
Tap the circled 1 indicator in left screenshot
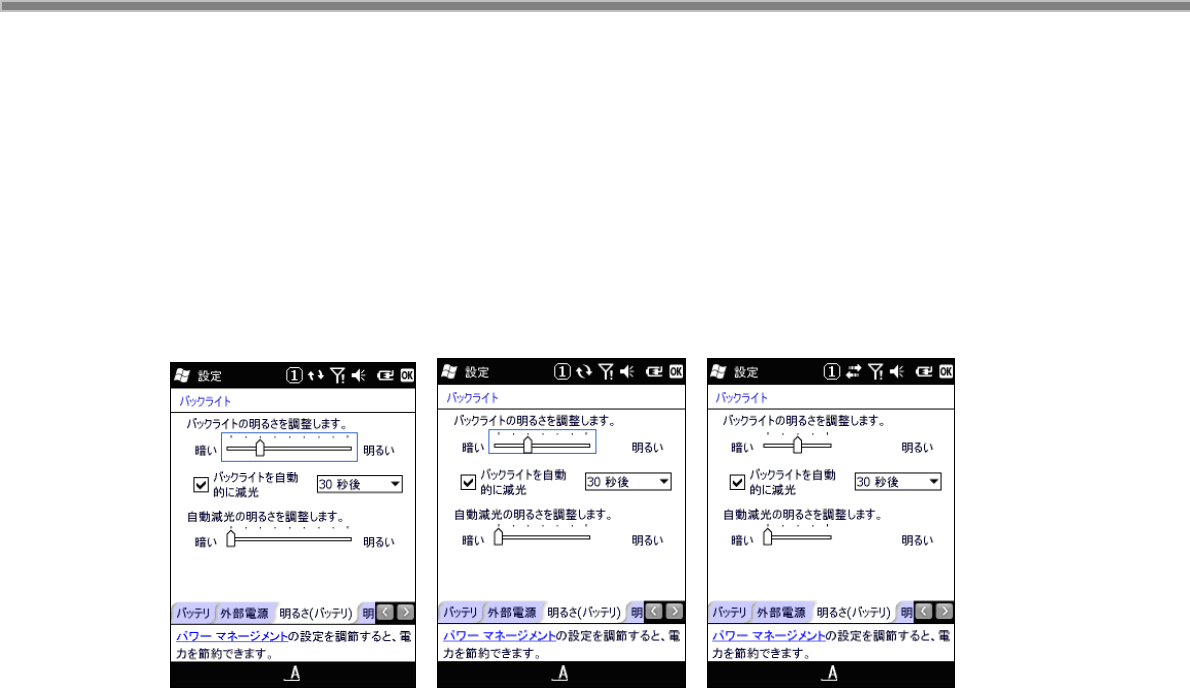click(x=294, y=375)
